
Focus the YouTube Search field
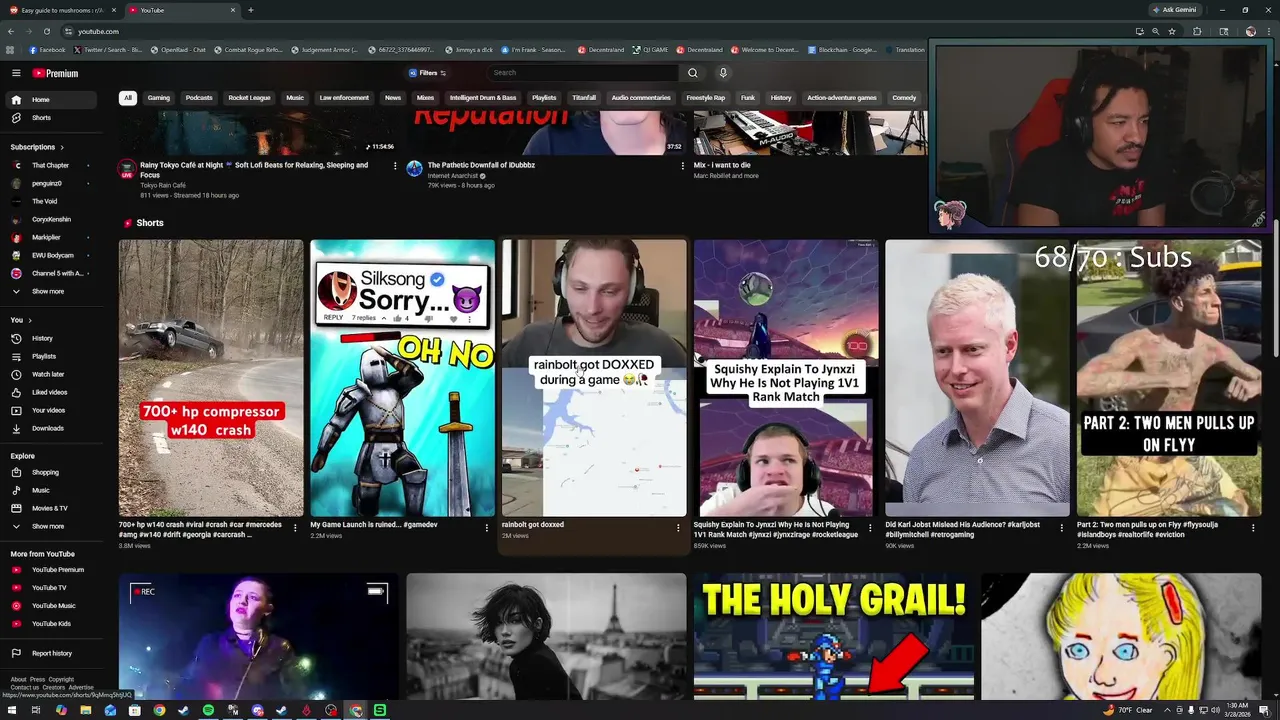click(583, 73)
